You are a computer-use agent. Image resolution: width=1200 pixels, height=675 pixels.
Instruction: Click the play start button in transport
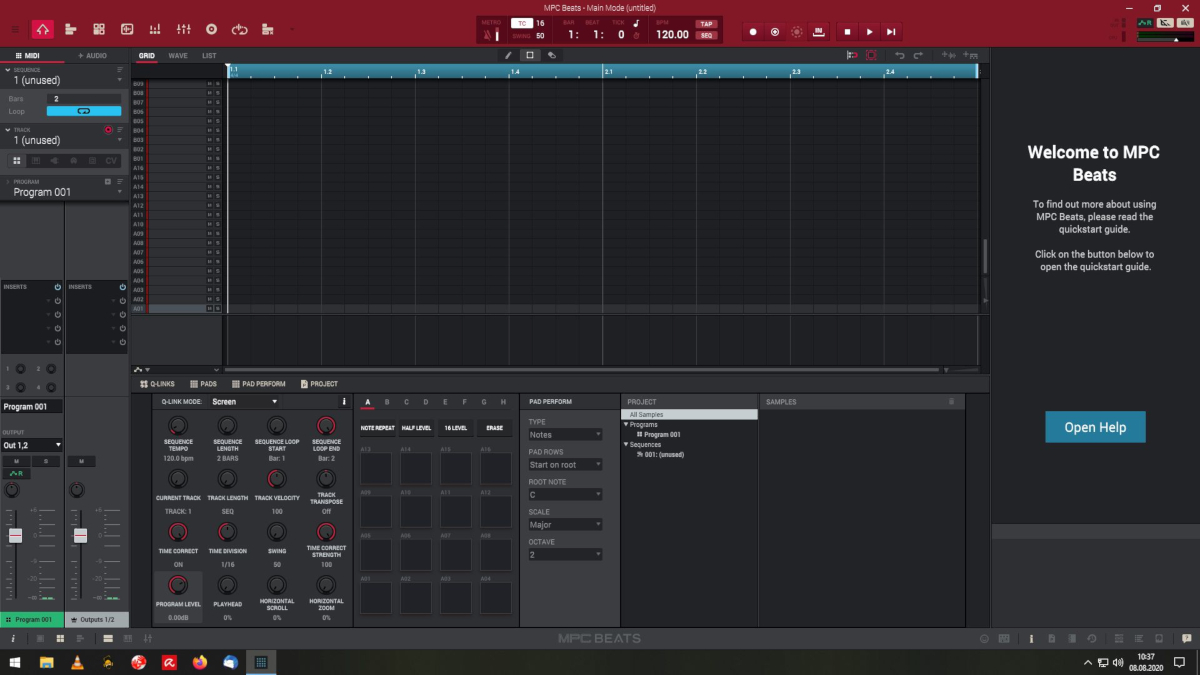pyautogui.click(x=891, y=32)
